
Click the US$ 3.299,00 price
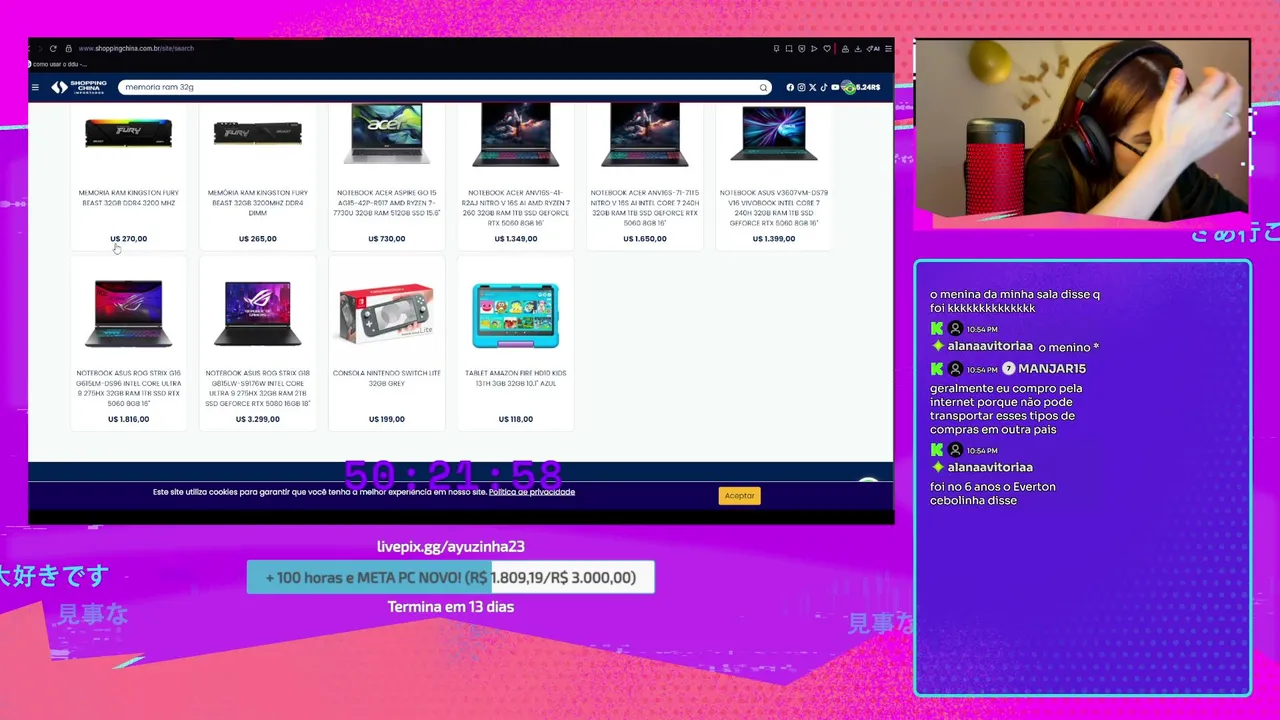click(258, 419)
